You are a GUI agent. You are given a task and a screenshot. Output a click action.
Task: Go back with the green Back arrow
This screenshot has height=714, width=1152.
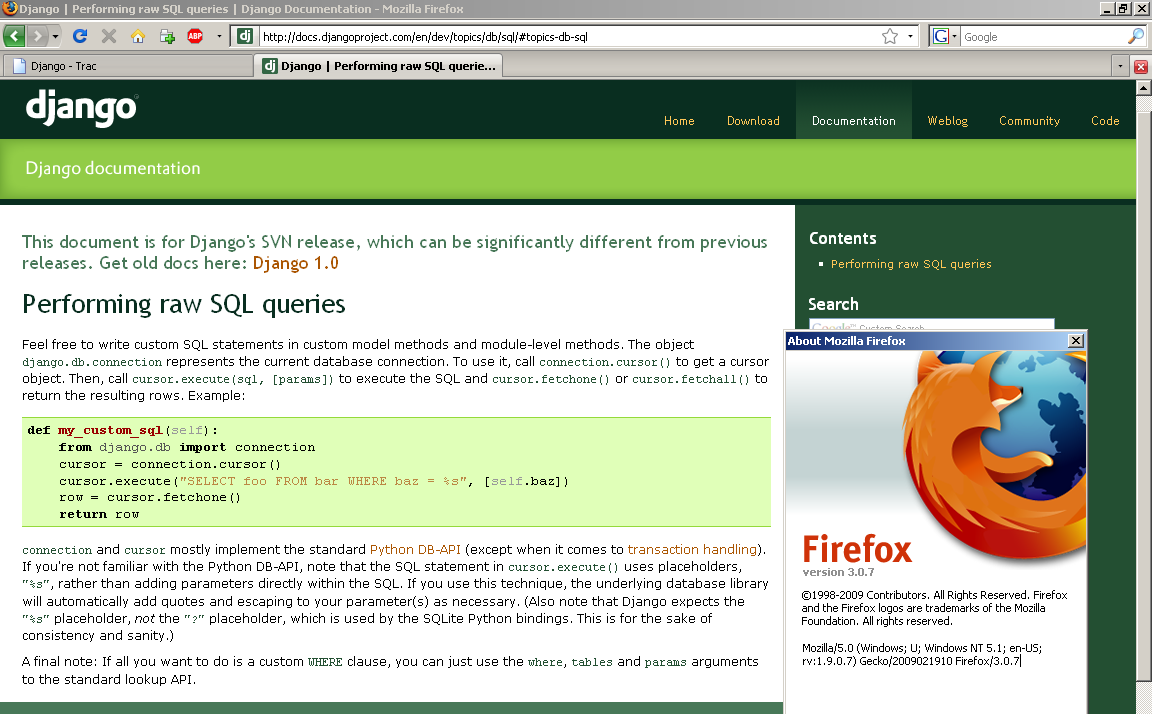pyautogui.click(x=15, y=36)
